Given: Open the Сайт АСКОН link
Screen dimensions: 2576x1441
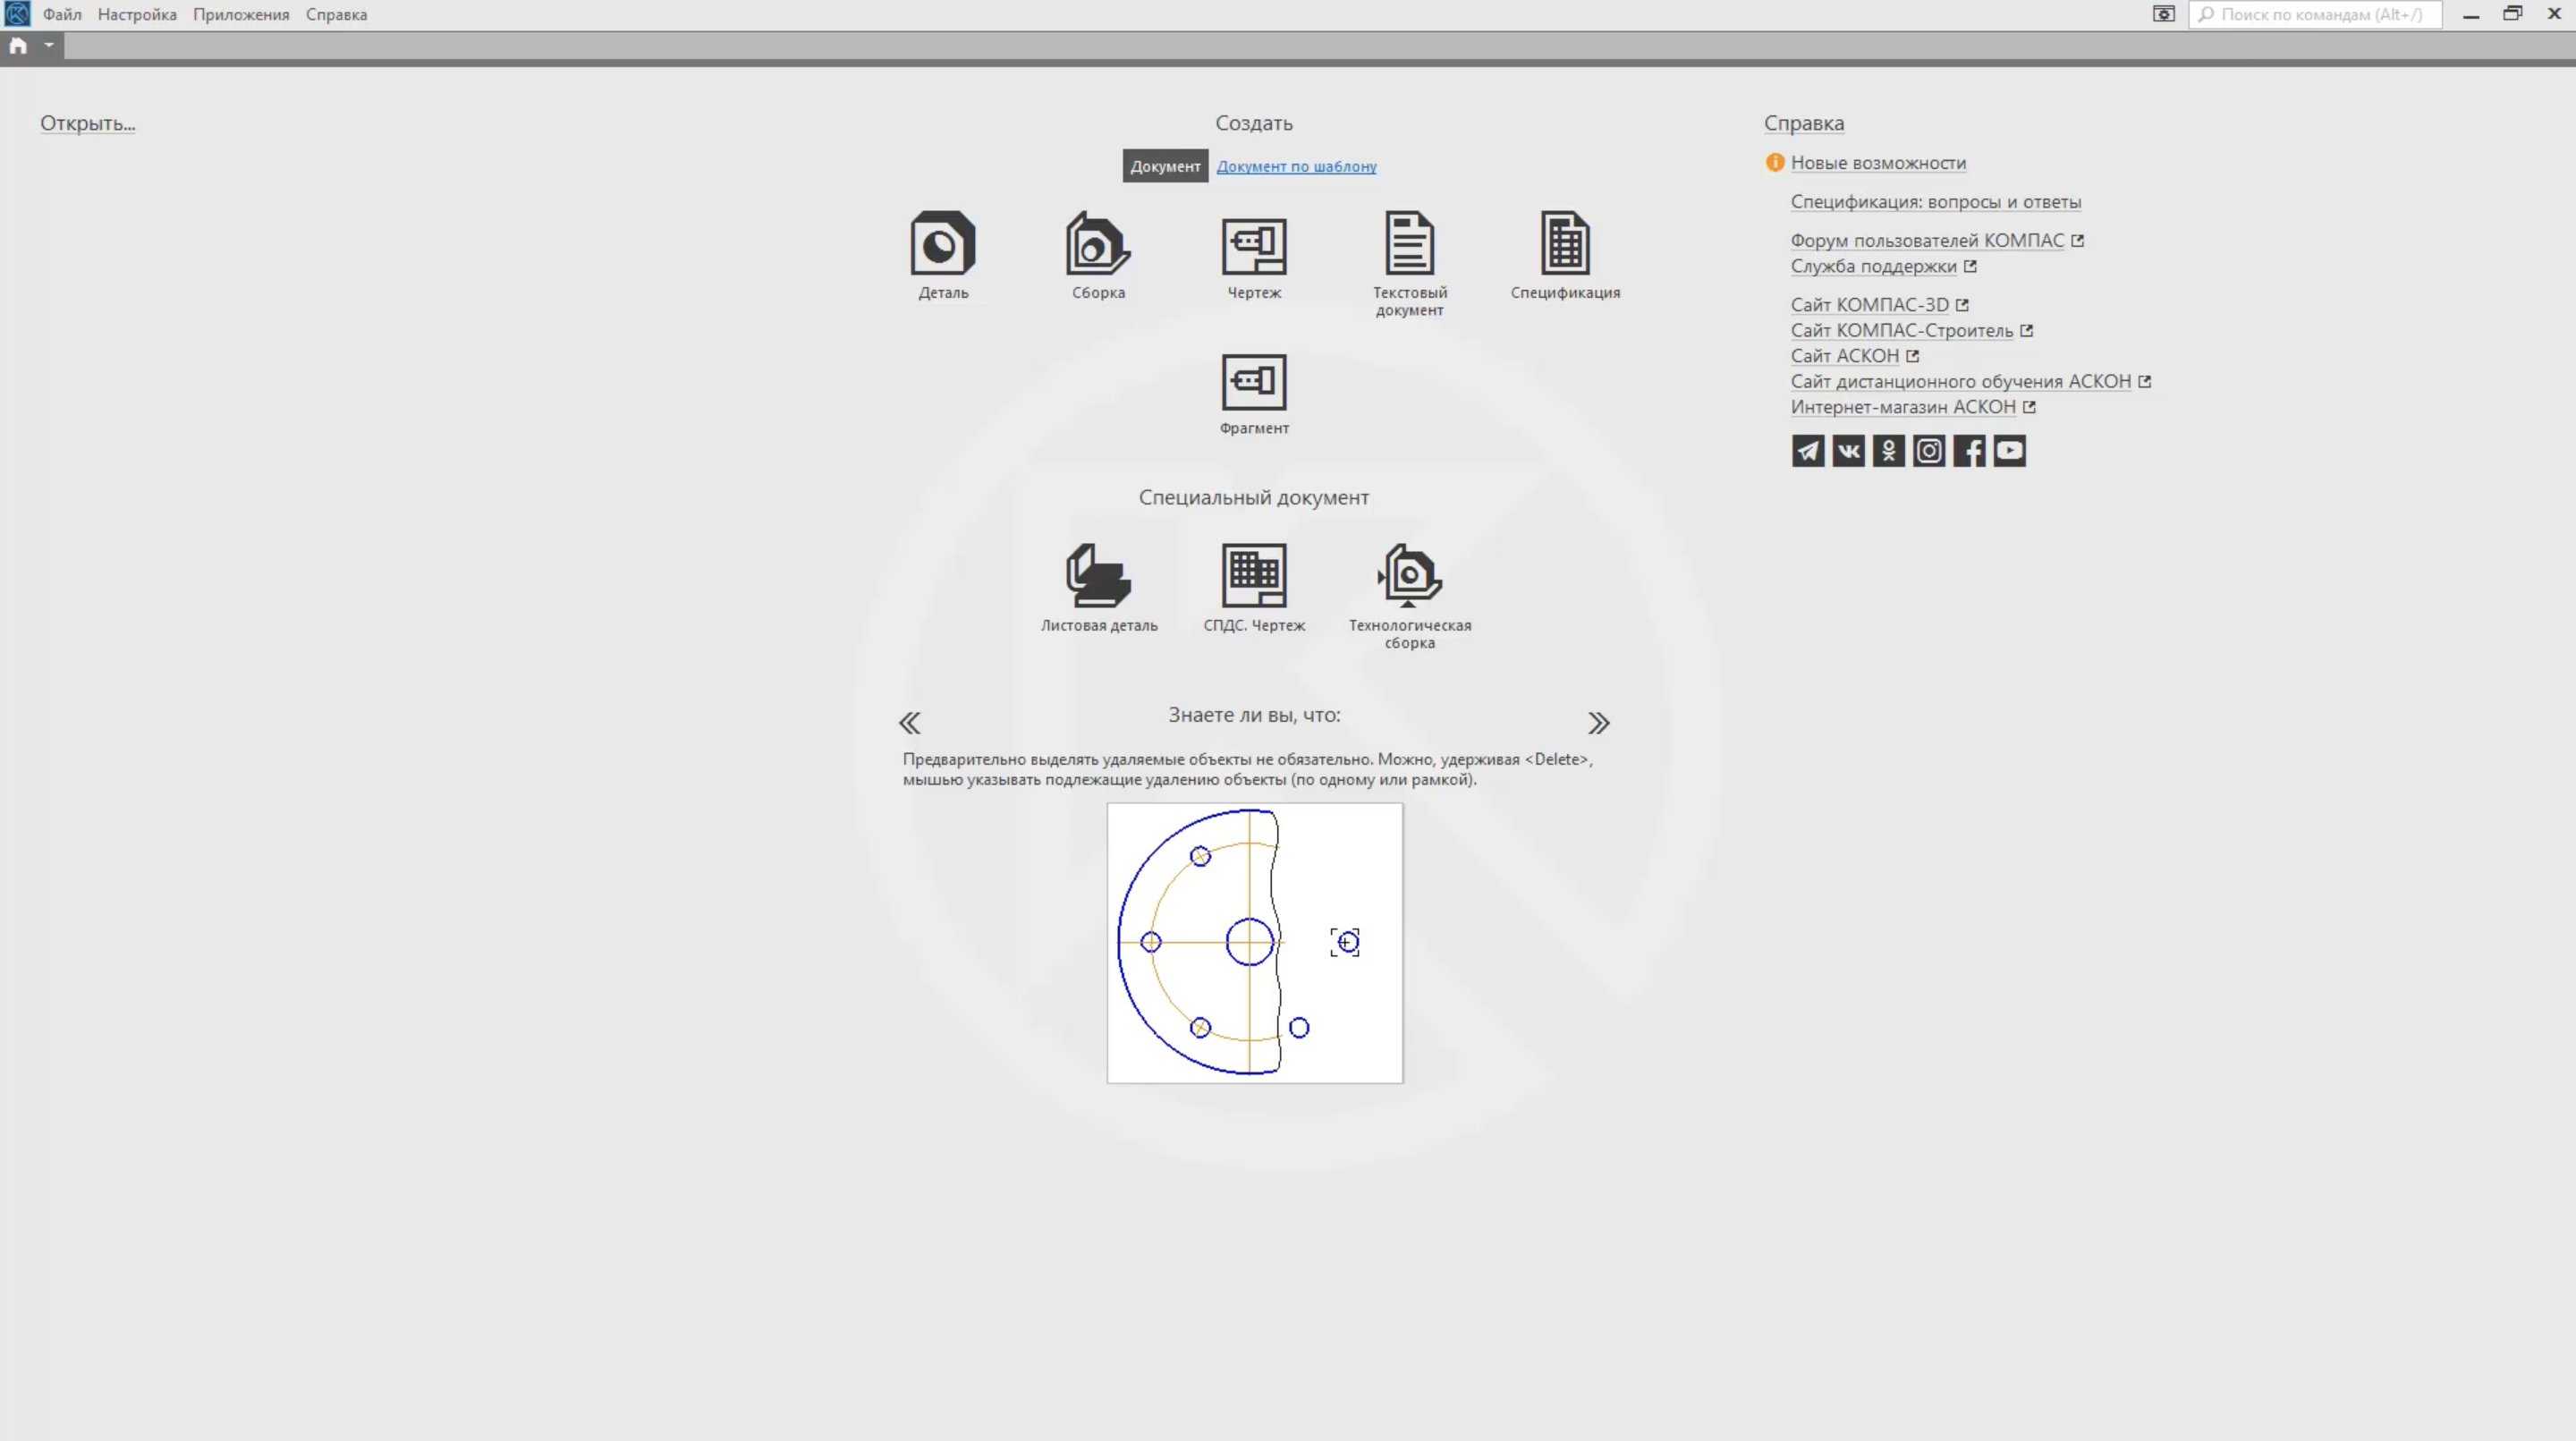Looking at the screenshot, I should point(1844,356).
